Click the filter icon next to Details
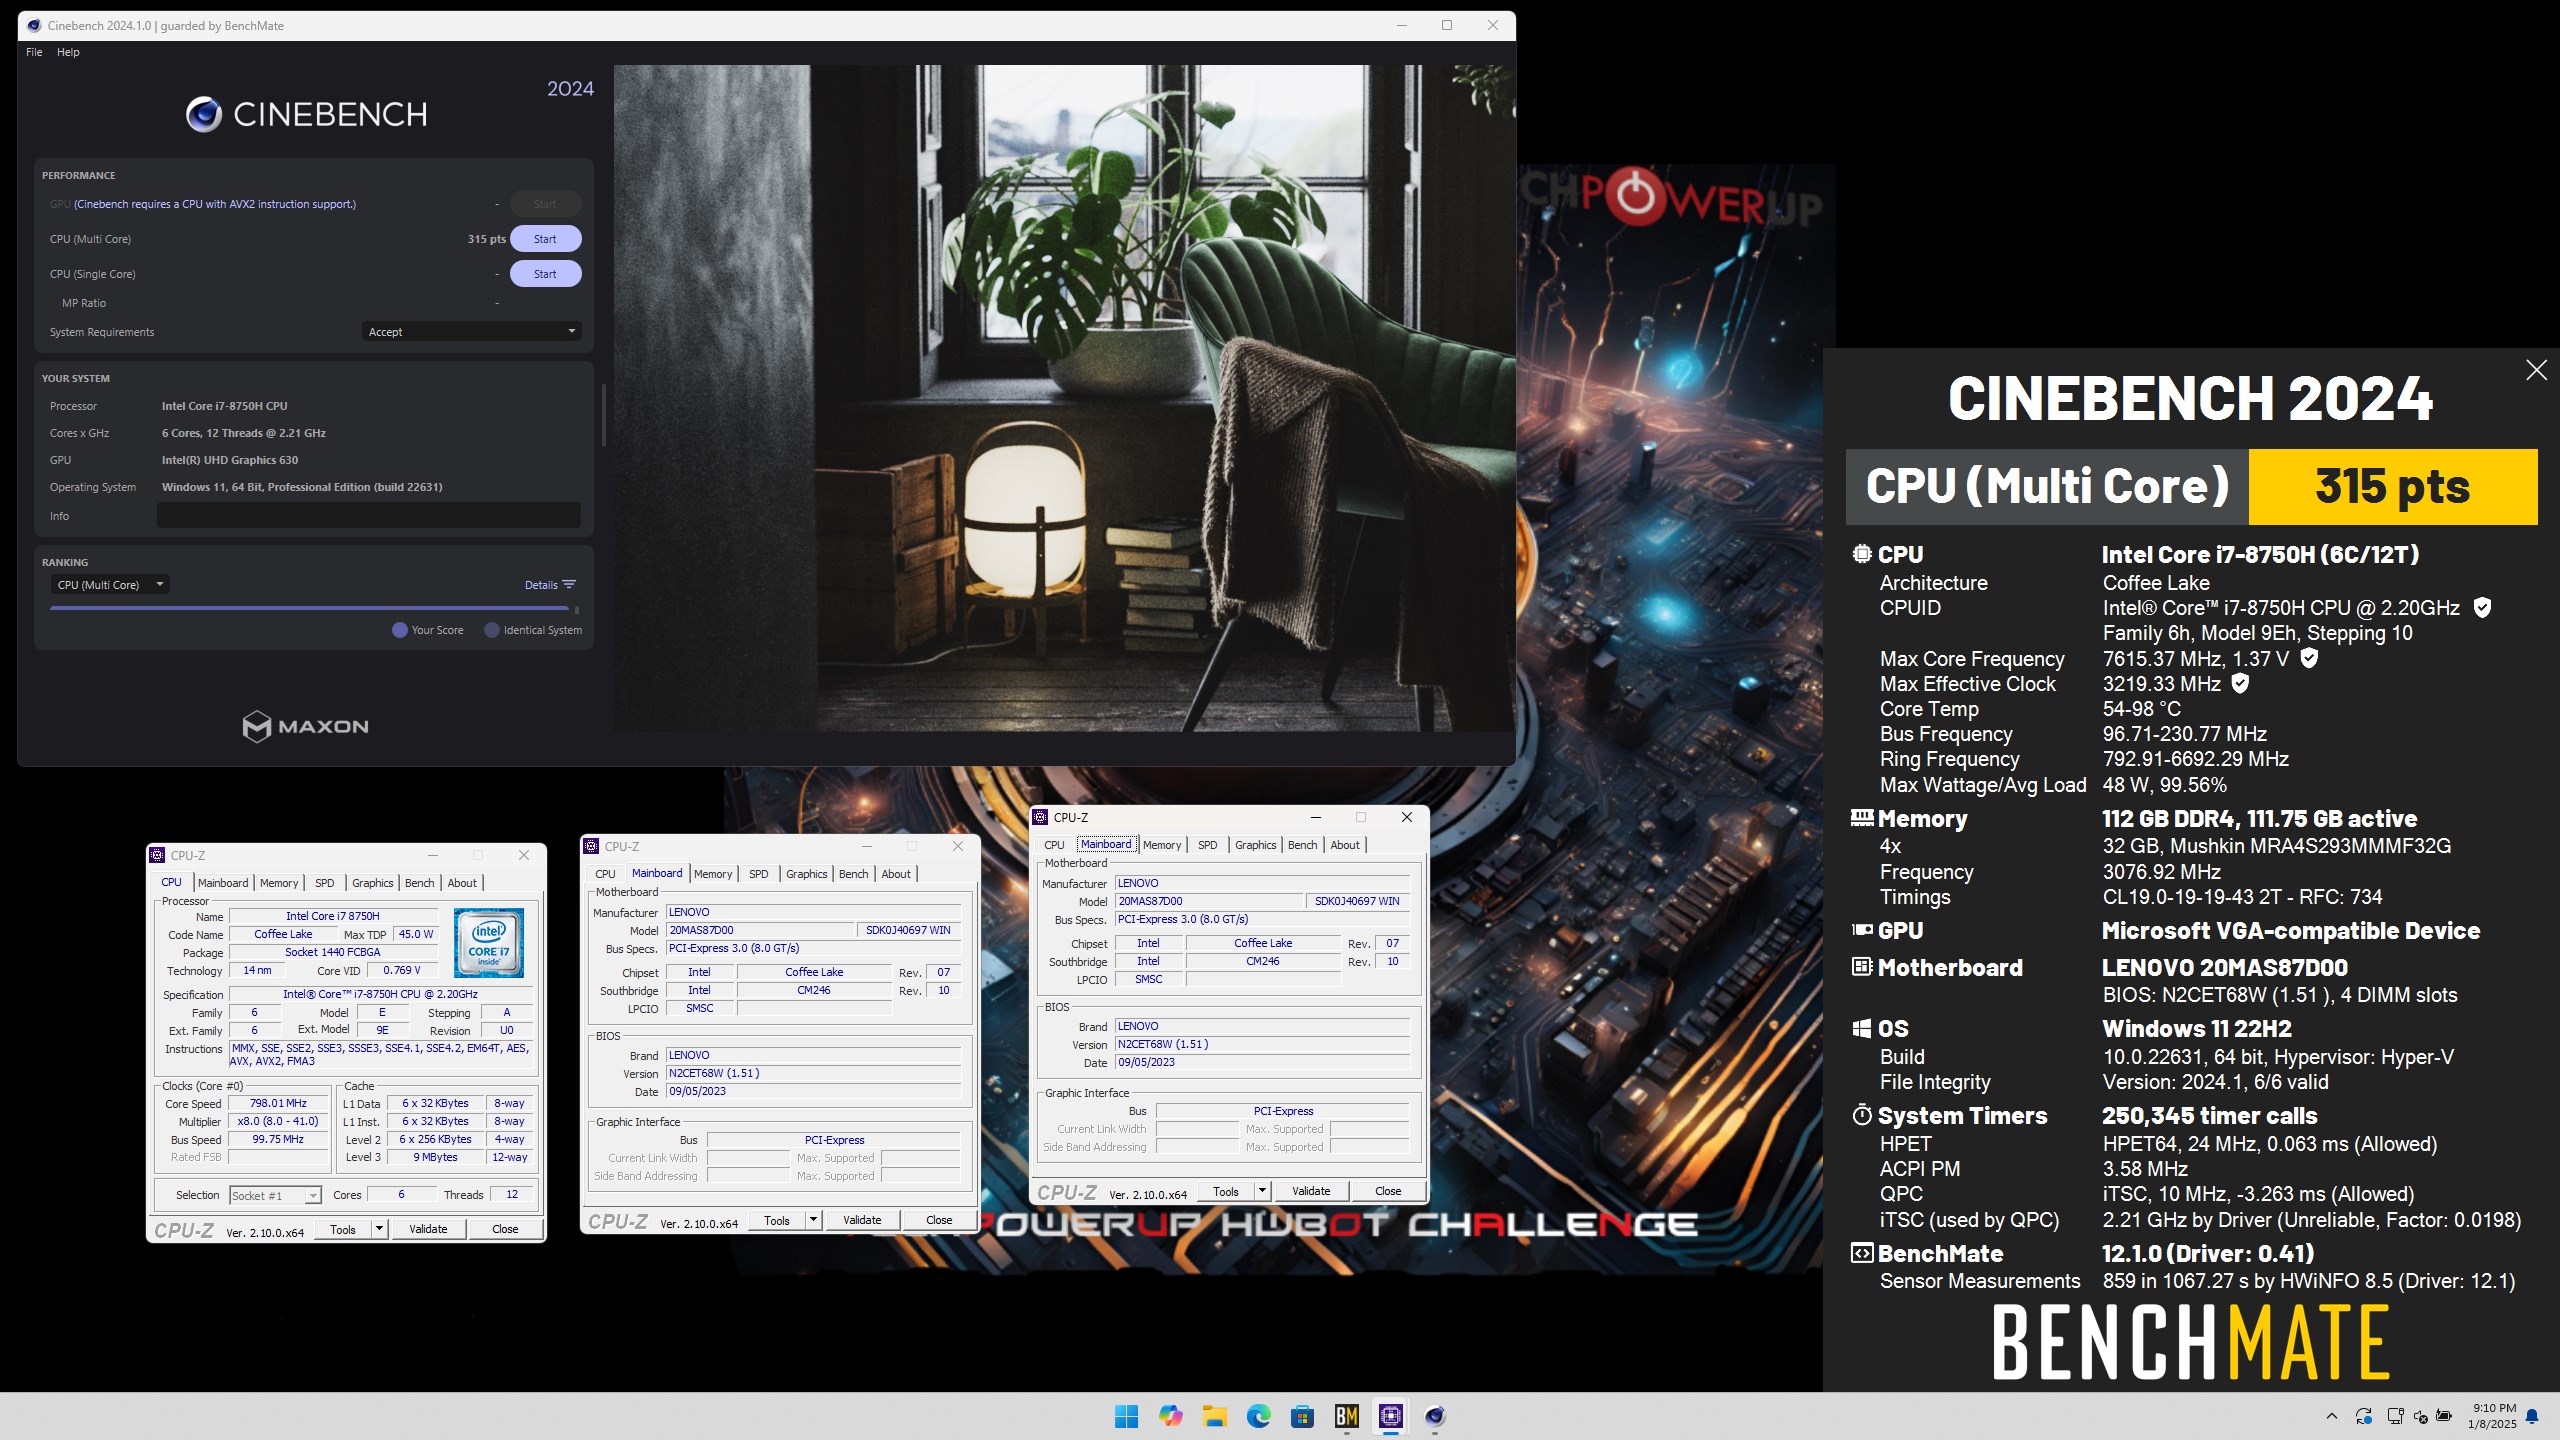Image resolution: width=2560 pixels, height=1440 pixels. (569, 585)
